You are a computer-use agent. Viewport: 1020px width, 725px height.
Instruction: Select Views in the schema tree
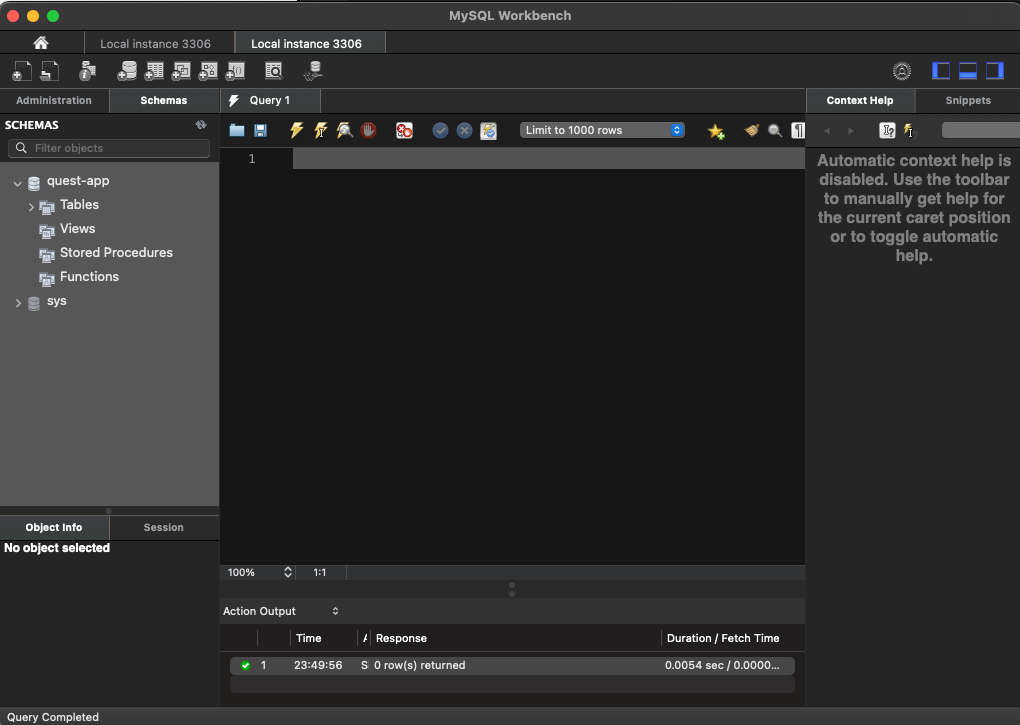click(77, 229)
